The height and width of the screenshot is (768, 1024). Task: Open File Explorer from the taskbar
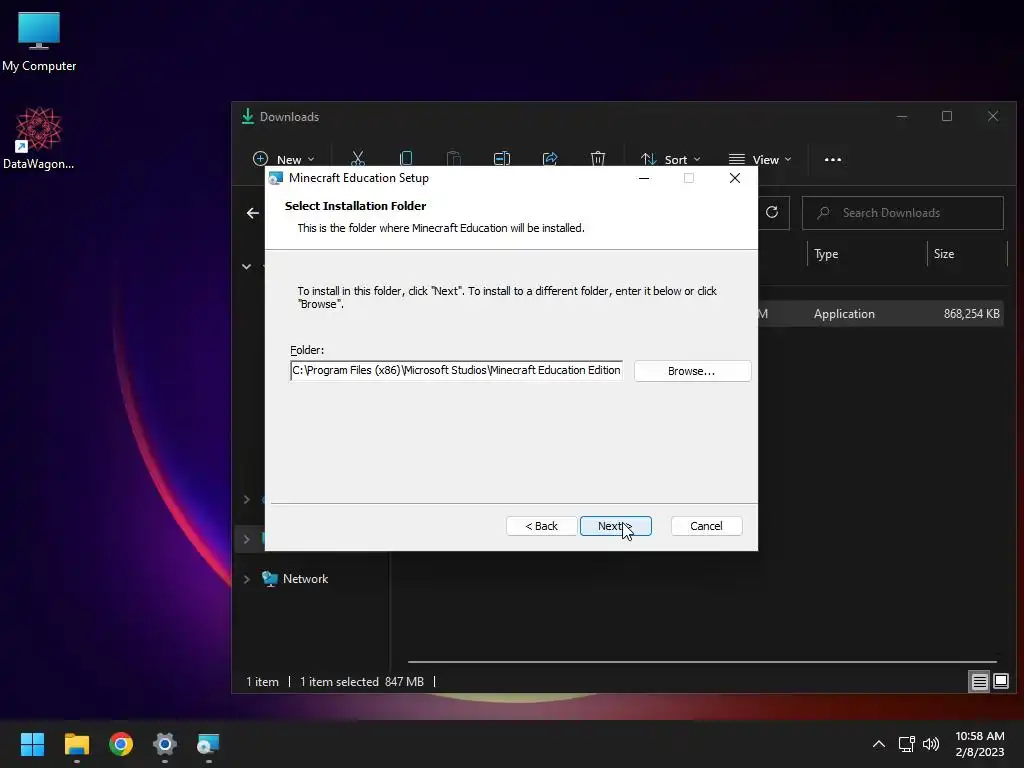point(76,744)
